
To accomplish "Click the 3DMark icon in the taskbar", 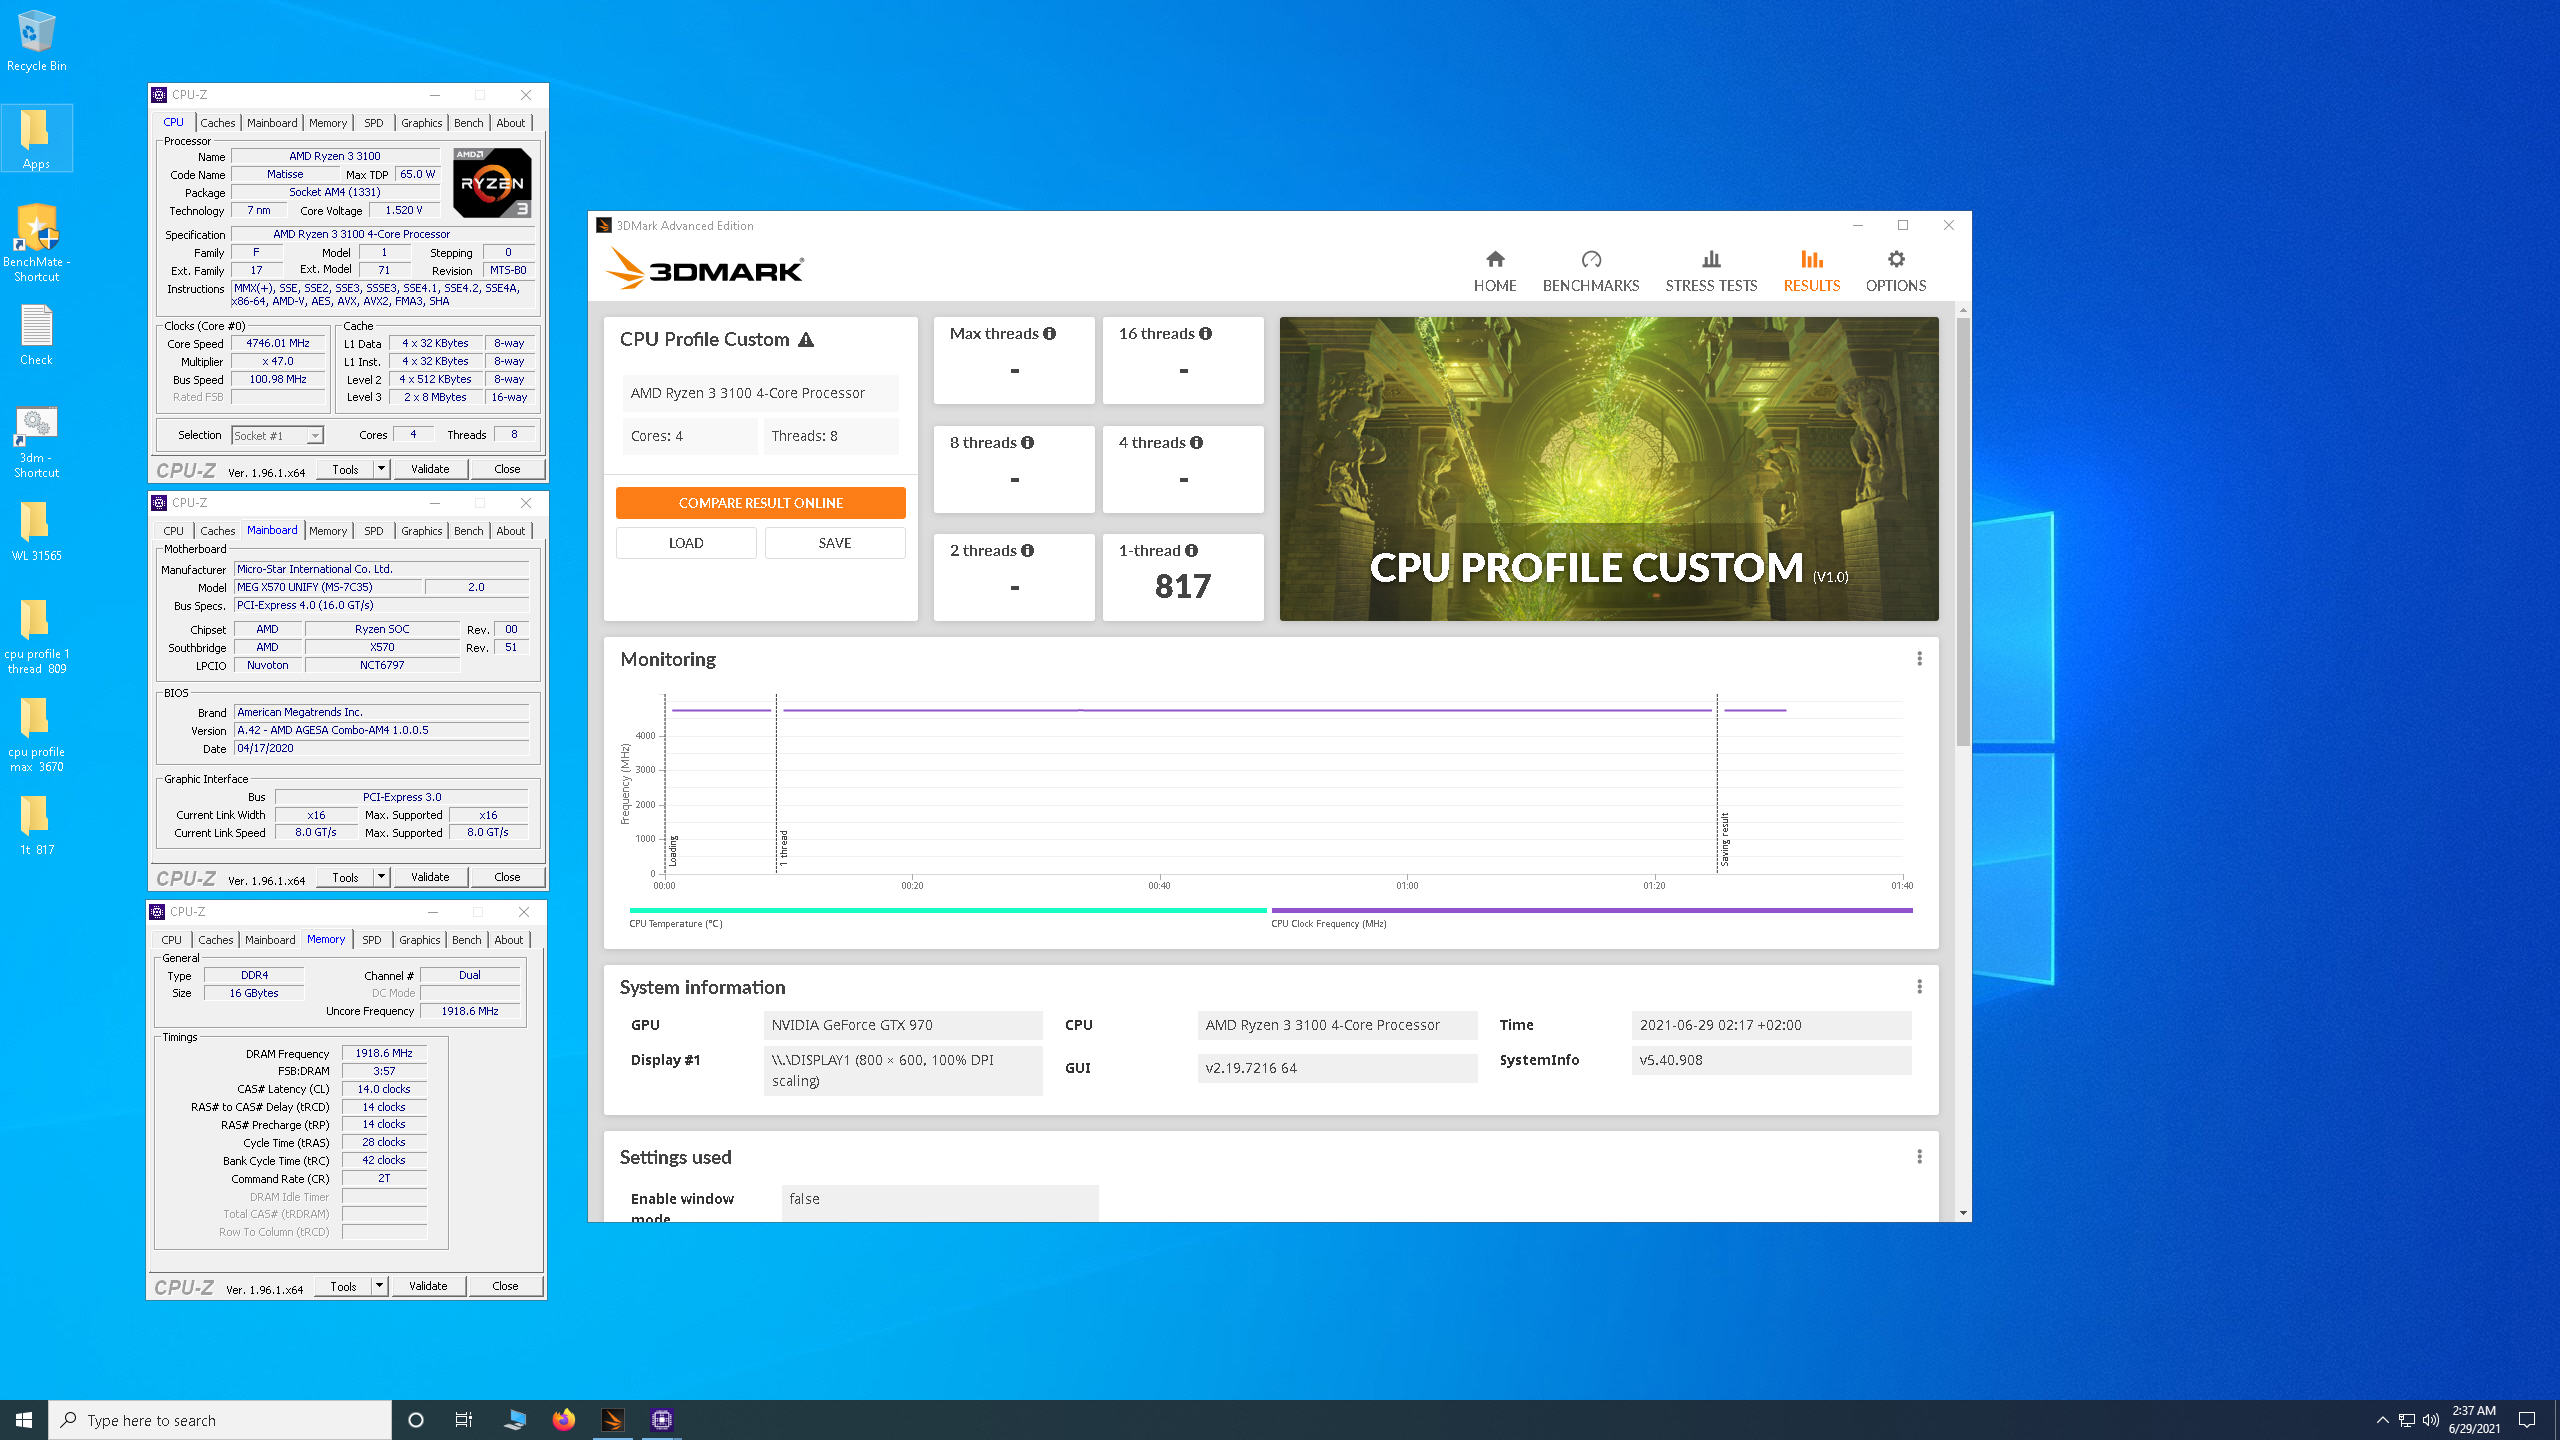I will coord(612,1420).
